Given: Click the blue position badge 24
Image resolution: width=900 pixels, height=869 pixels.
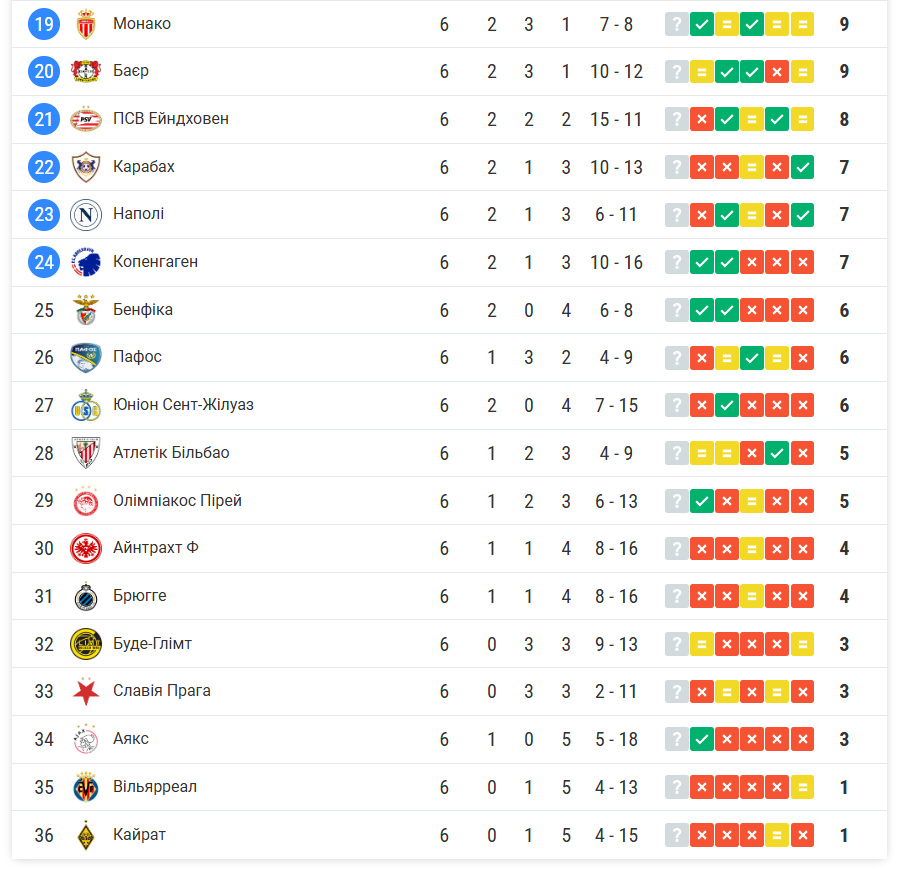Looking at the screenshot, I should coord(44,262).
